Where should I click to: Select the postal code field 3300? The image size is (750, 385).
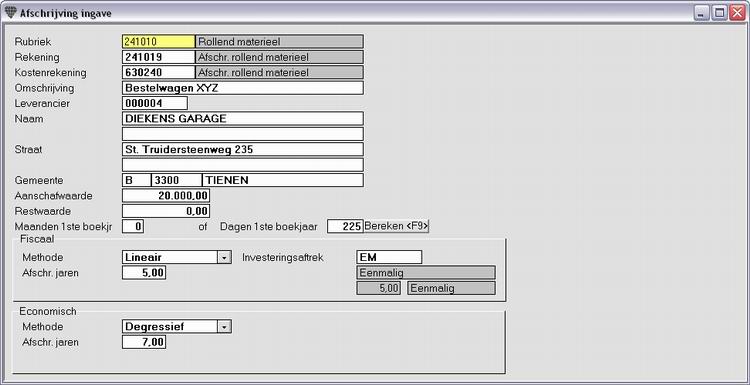[x=176, y=180]
